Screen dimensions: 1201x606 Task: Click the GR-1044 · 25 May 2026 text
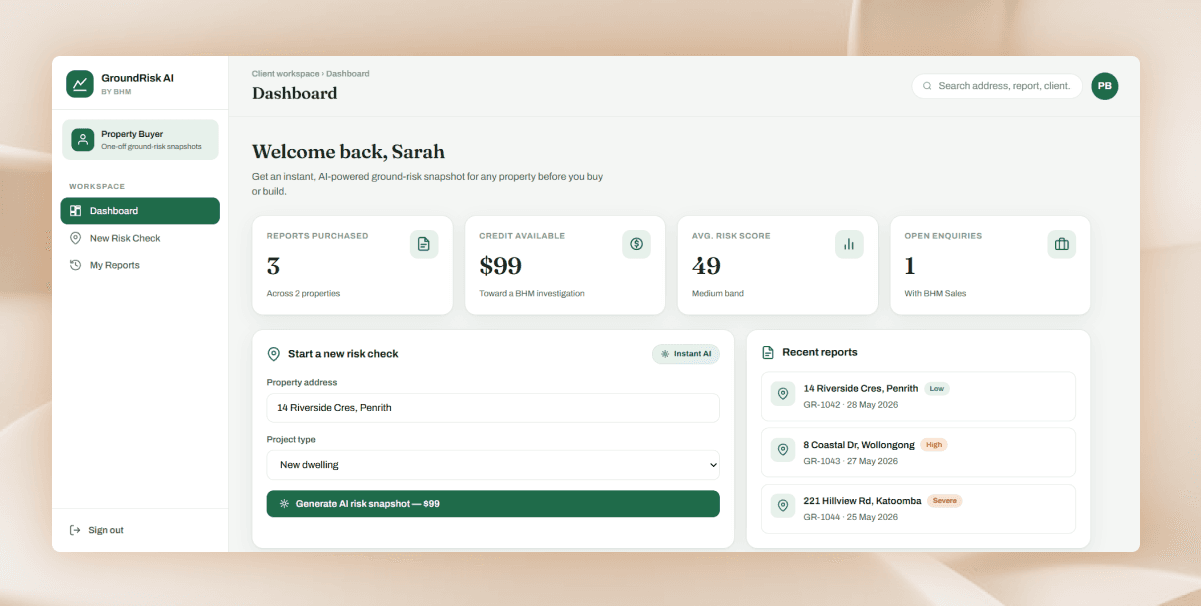[851, 517]
